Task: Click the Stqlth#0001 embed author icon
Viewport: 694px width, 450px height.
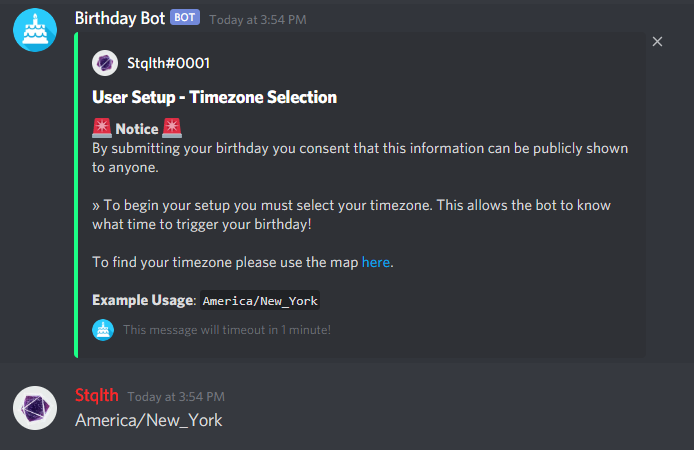Action: tap(104, 64)
